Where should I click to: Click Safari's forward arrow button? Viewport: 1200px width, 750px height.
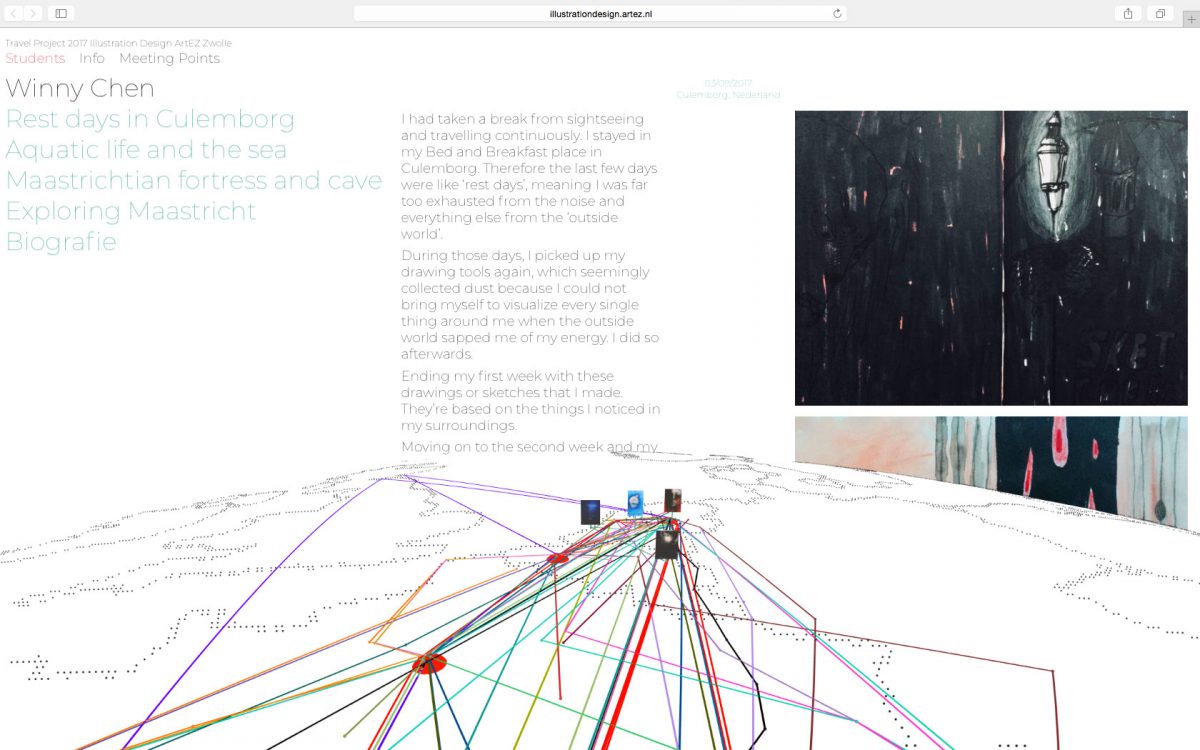point(33,13)
